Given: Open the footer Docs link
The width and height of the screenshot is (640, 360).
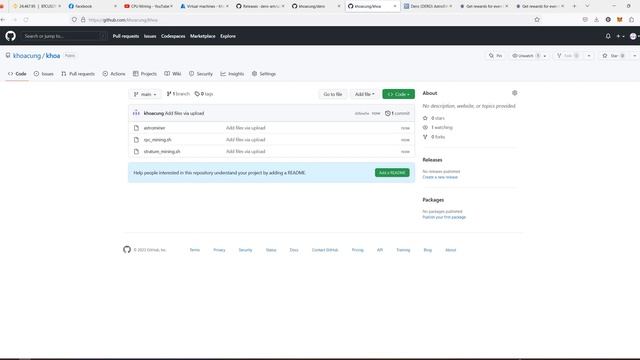Looking at the screenshot, I should (294, 250).
